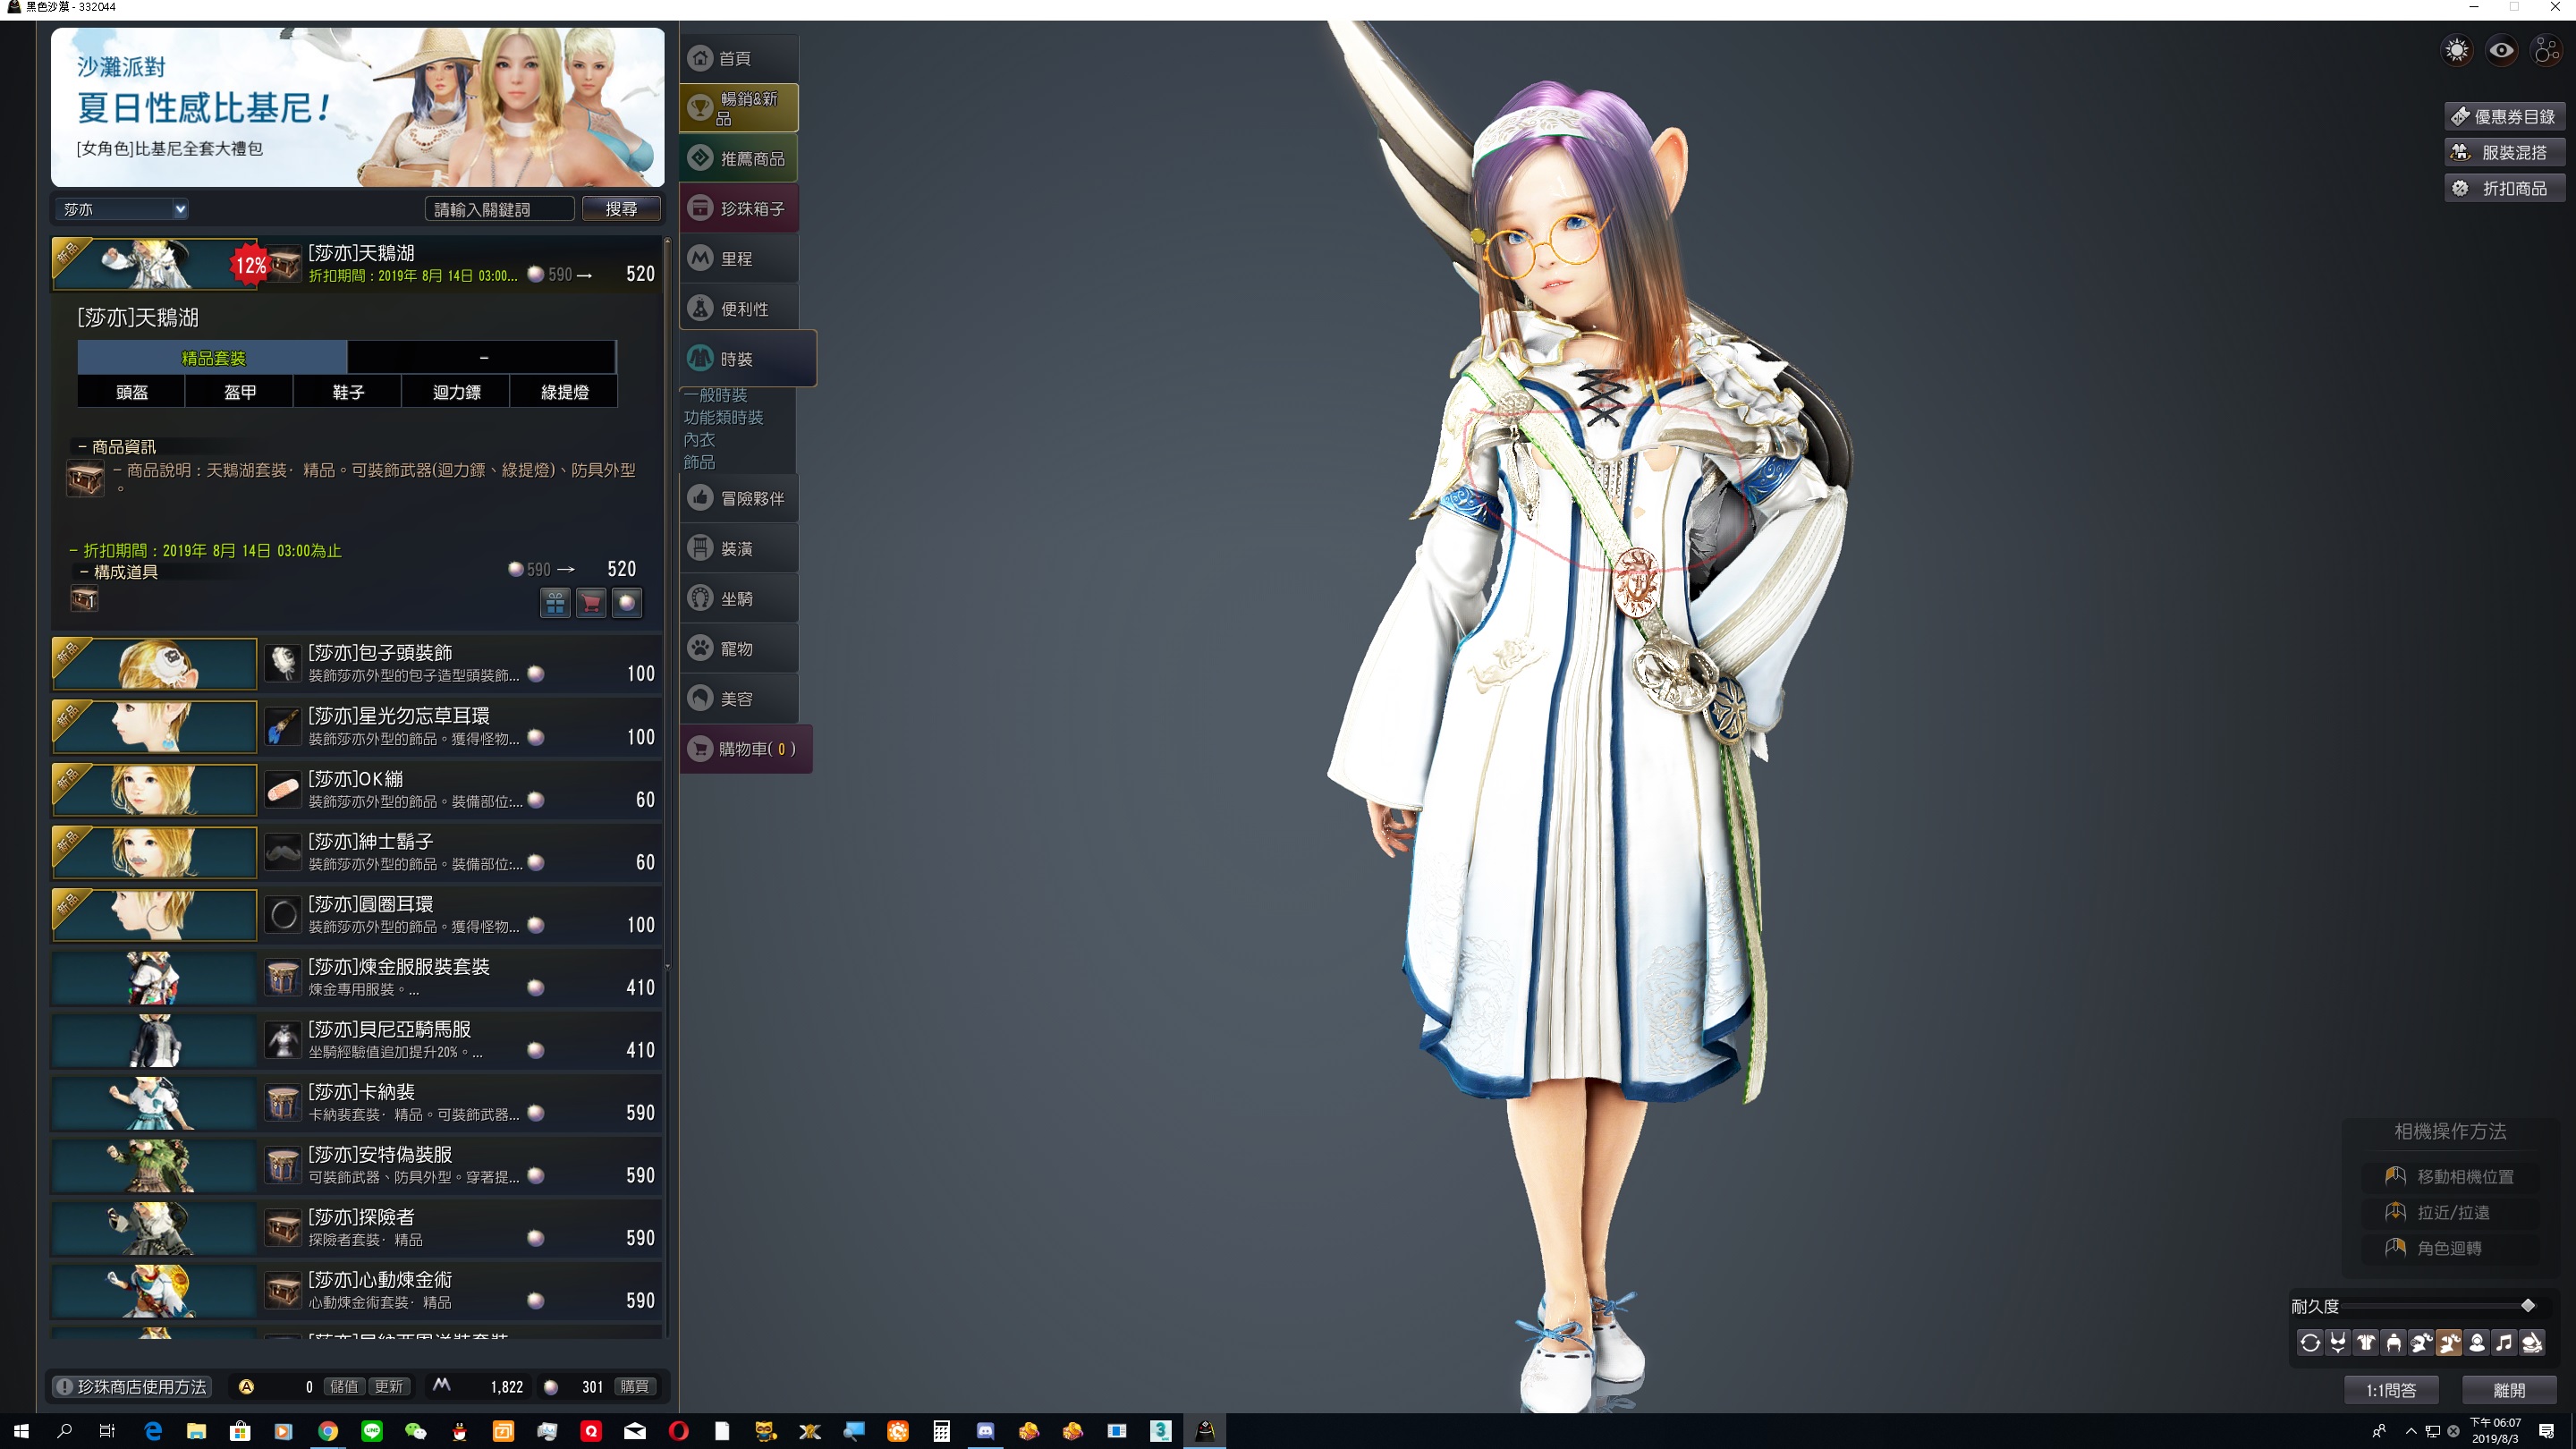Click the sun lighting icon at top right
This screenshot has width=2576, height=1449.
pos(2456,50)
